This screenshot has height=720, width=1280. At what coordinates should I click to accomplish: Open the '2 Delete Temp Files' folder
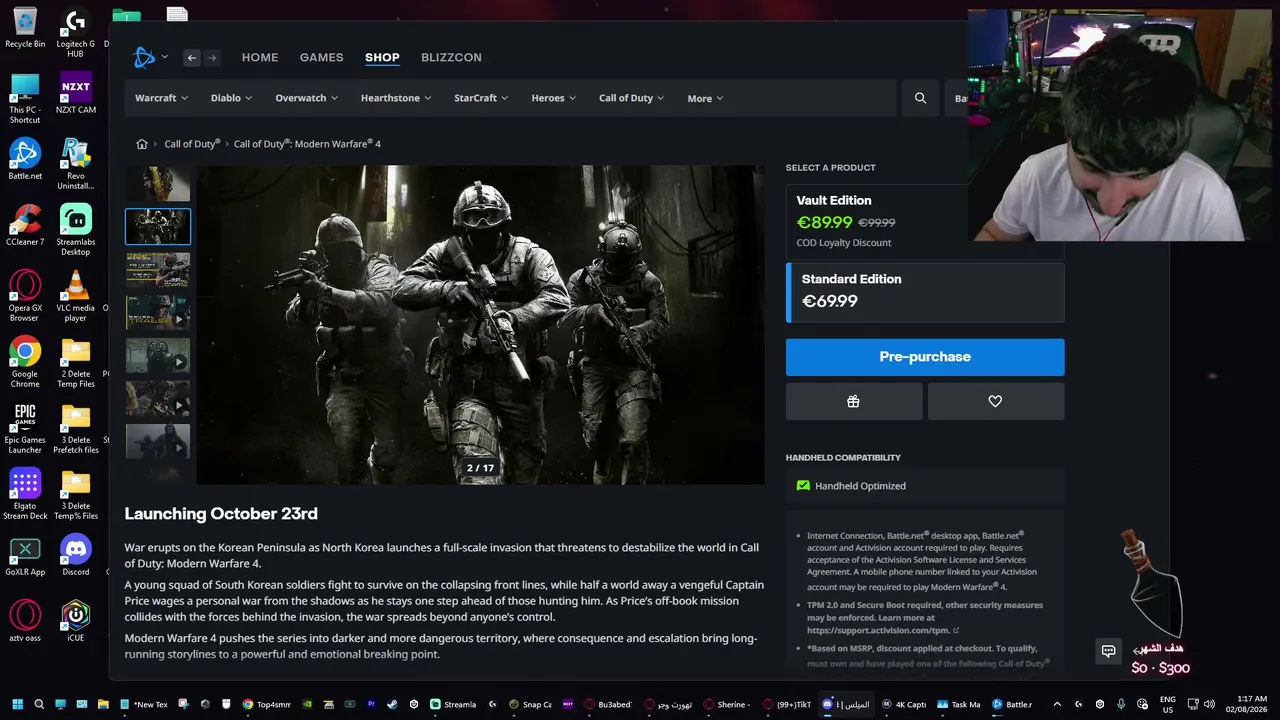75,362
